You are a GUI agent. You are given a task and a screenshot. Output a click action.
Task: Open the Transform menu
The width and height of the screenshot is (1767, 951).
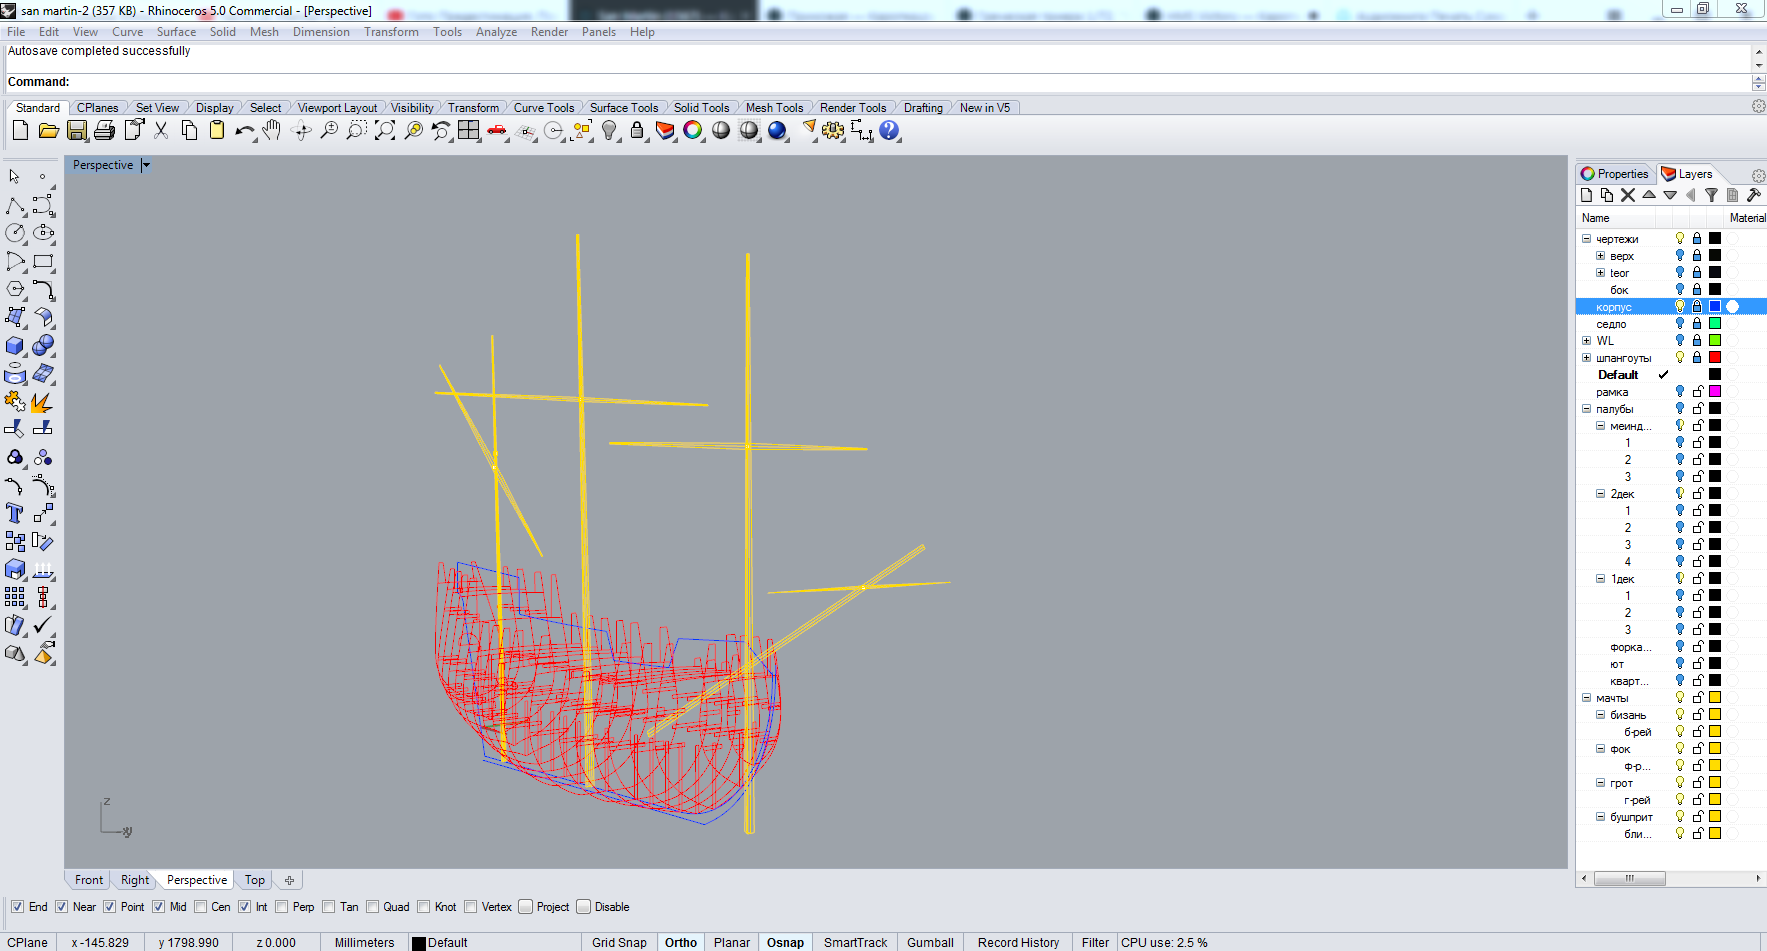point(391,32)
